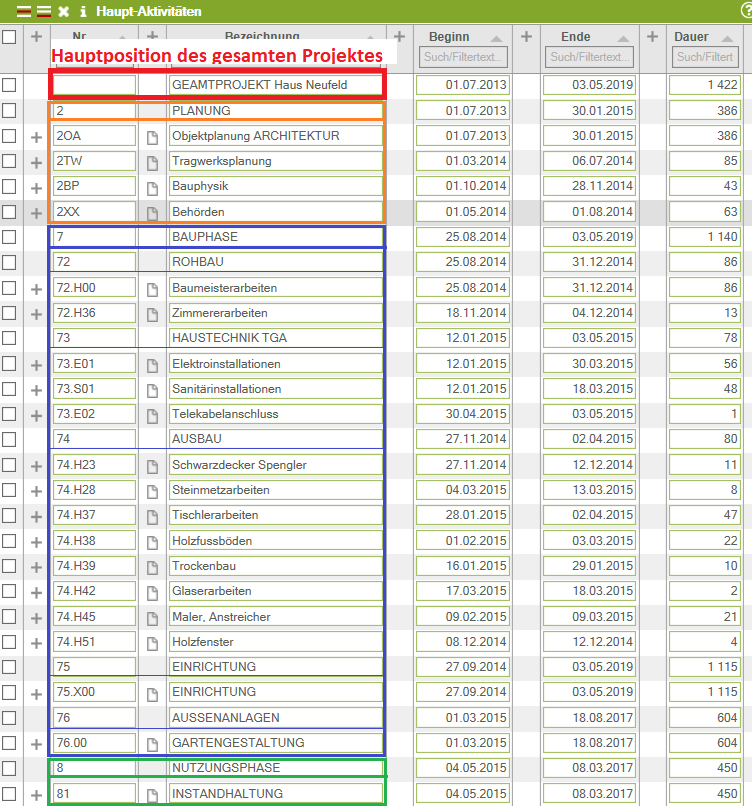Open the document icon in GARTENGESTALTUNG row

[x=153, y=744]
